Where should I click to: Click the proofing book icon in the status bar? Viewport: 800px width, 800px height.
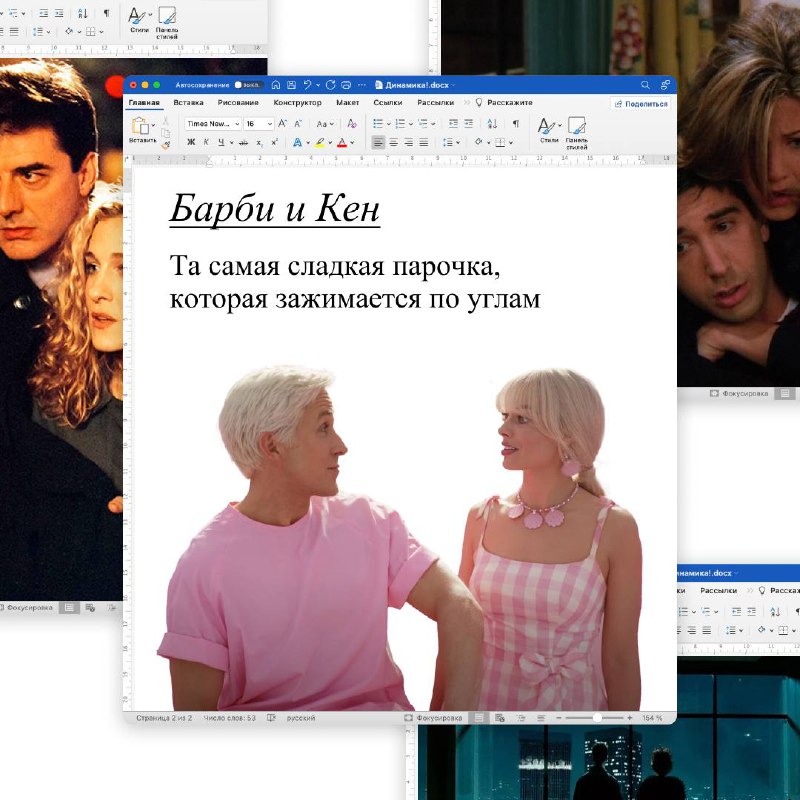pos(271,718)
